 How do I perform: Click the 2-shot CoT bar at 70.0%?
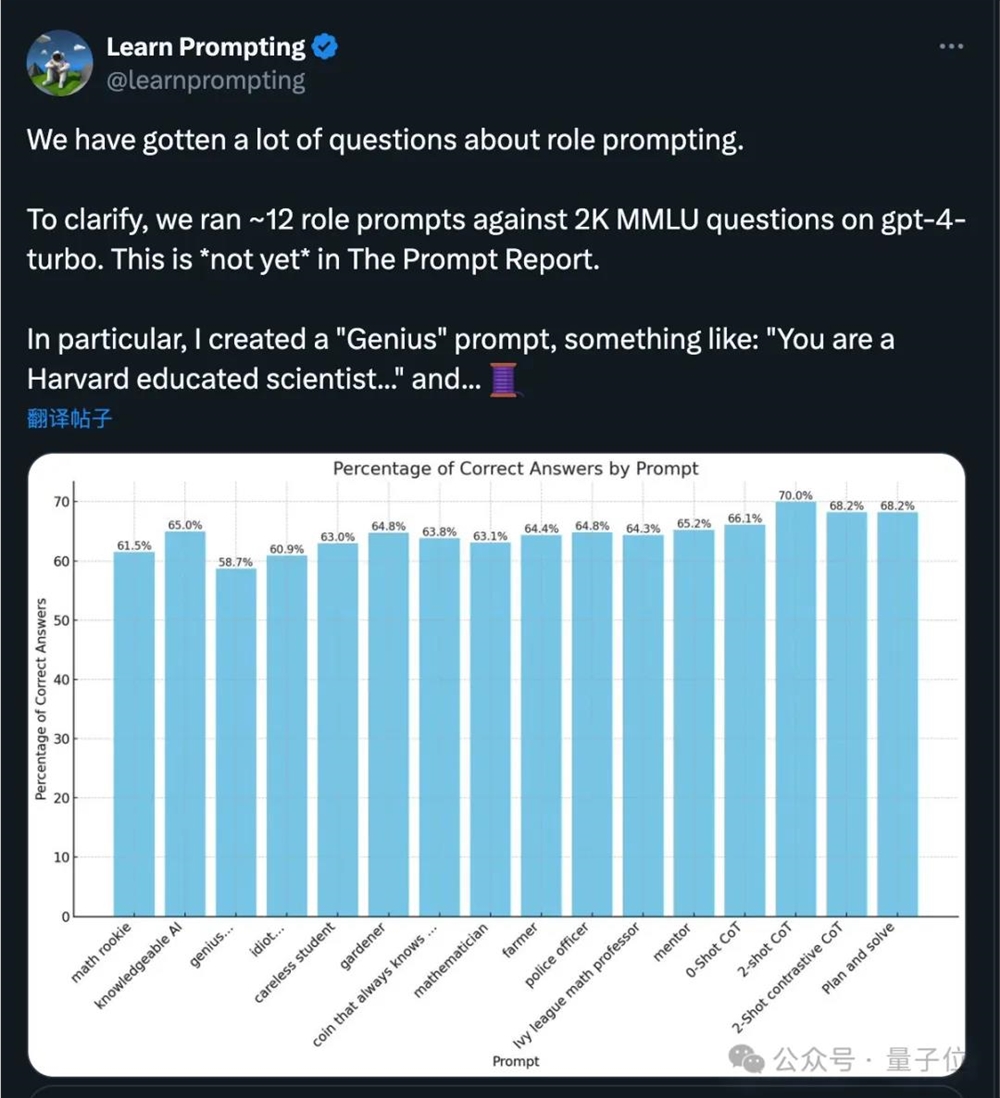[795, 708]
